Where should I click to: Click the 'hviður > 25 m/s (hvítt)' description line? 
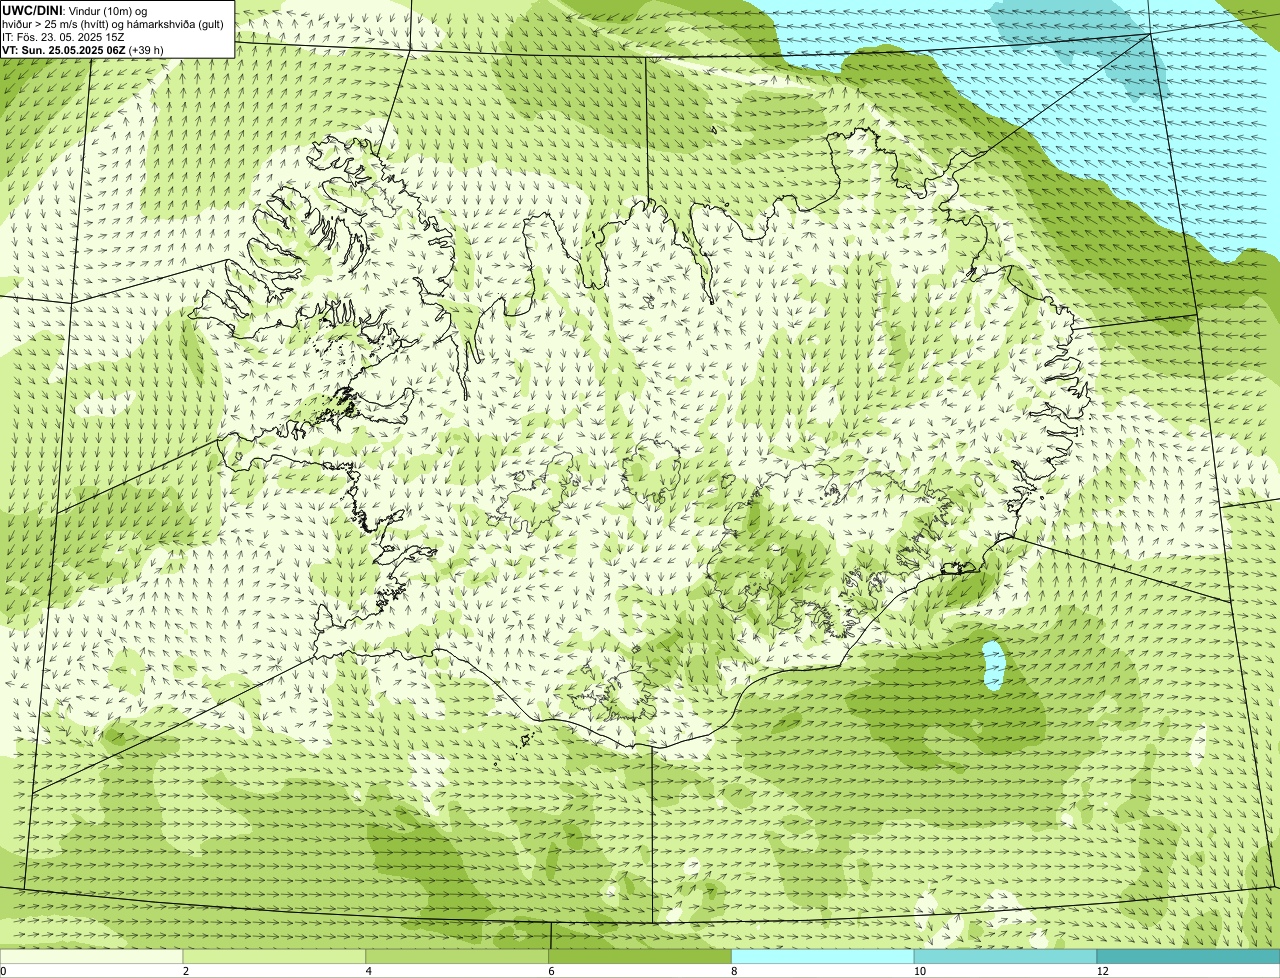point(112,23)
